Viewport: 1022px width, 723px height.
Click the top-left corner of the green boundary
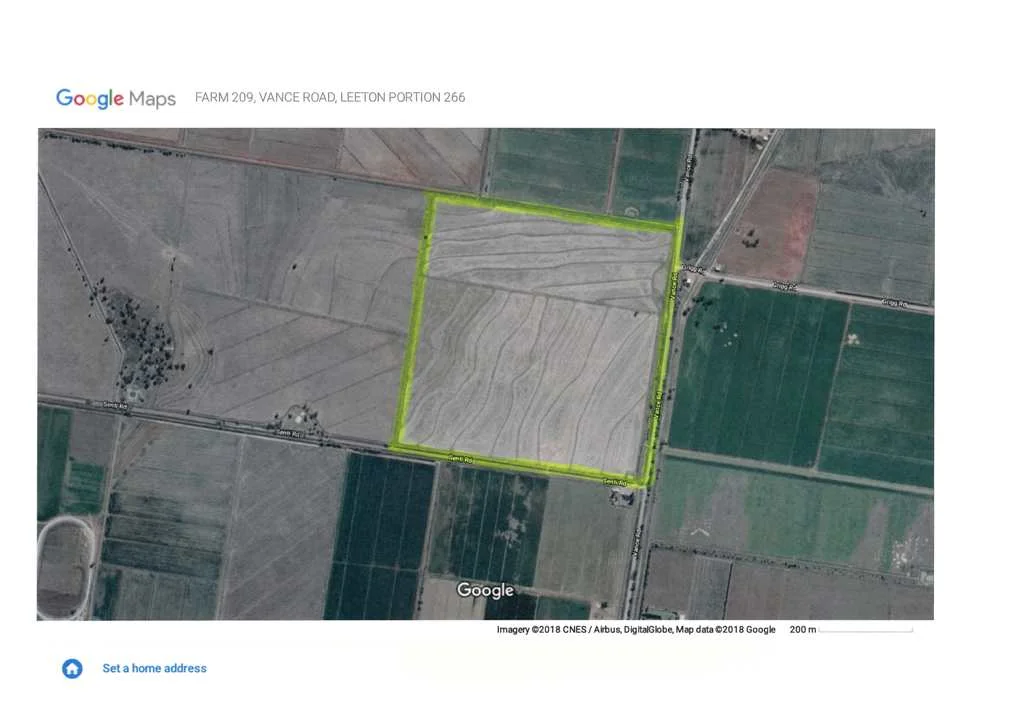pyautogui.click(x=432, y=197)
